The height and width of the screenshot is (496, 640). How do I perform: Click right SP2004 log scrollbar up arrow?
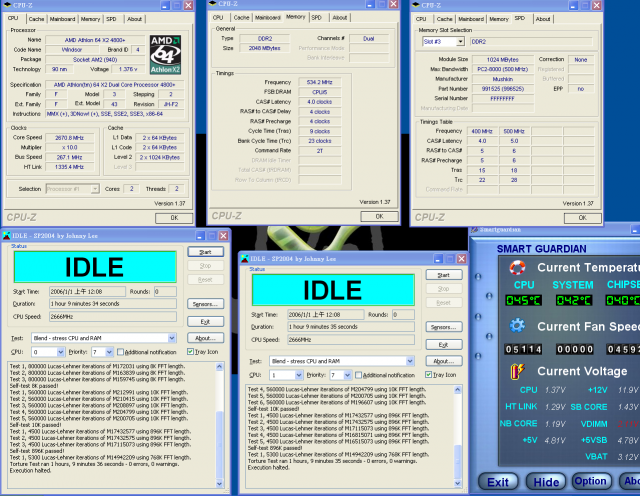(x=458, y=390)
